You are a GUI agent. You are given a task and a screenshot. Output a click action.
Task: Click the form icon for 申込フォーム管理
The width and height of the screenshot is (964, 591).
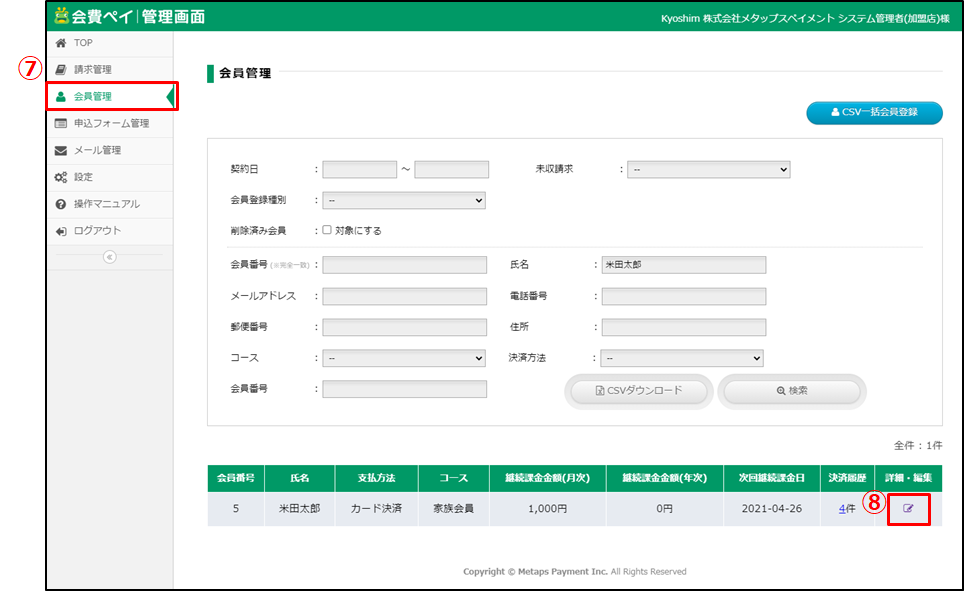point(61,124)
